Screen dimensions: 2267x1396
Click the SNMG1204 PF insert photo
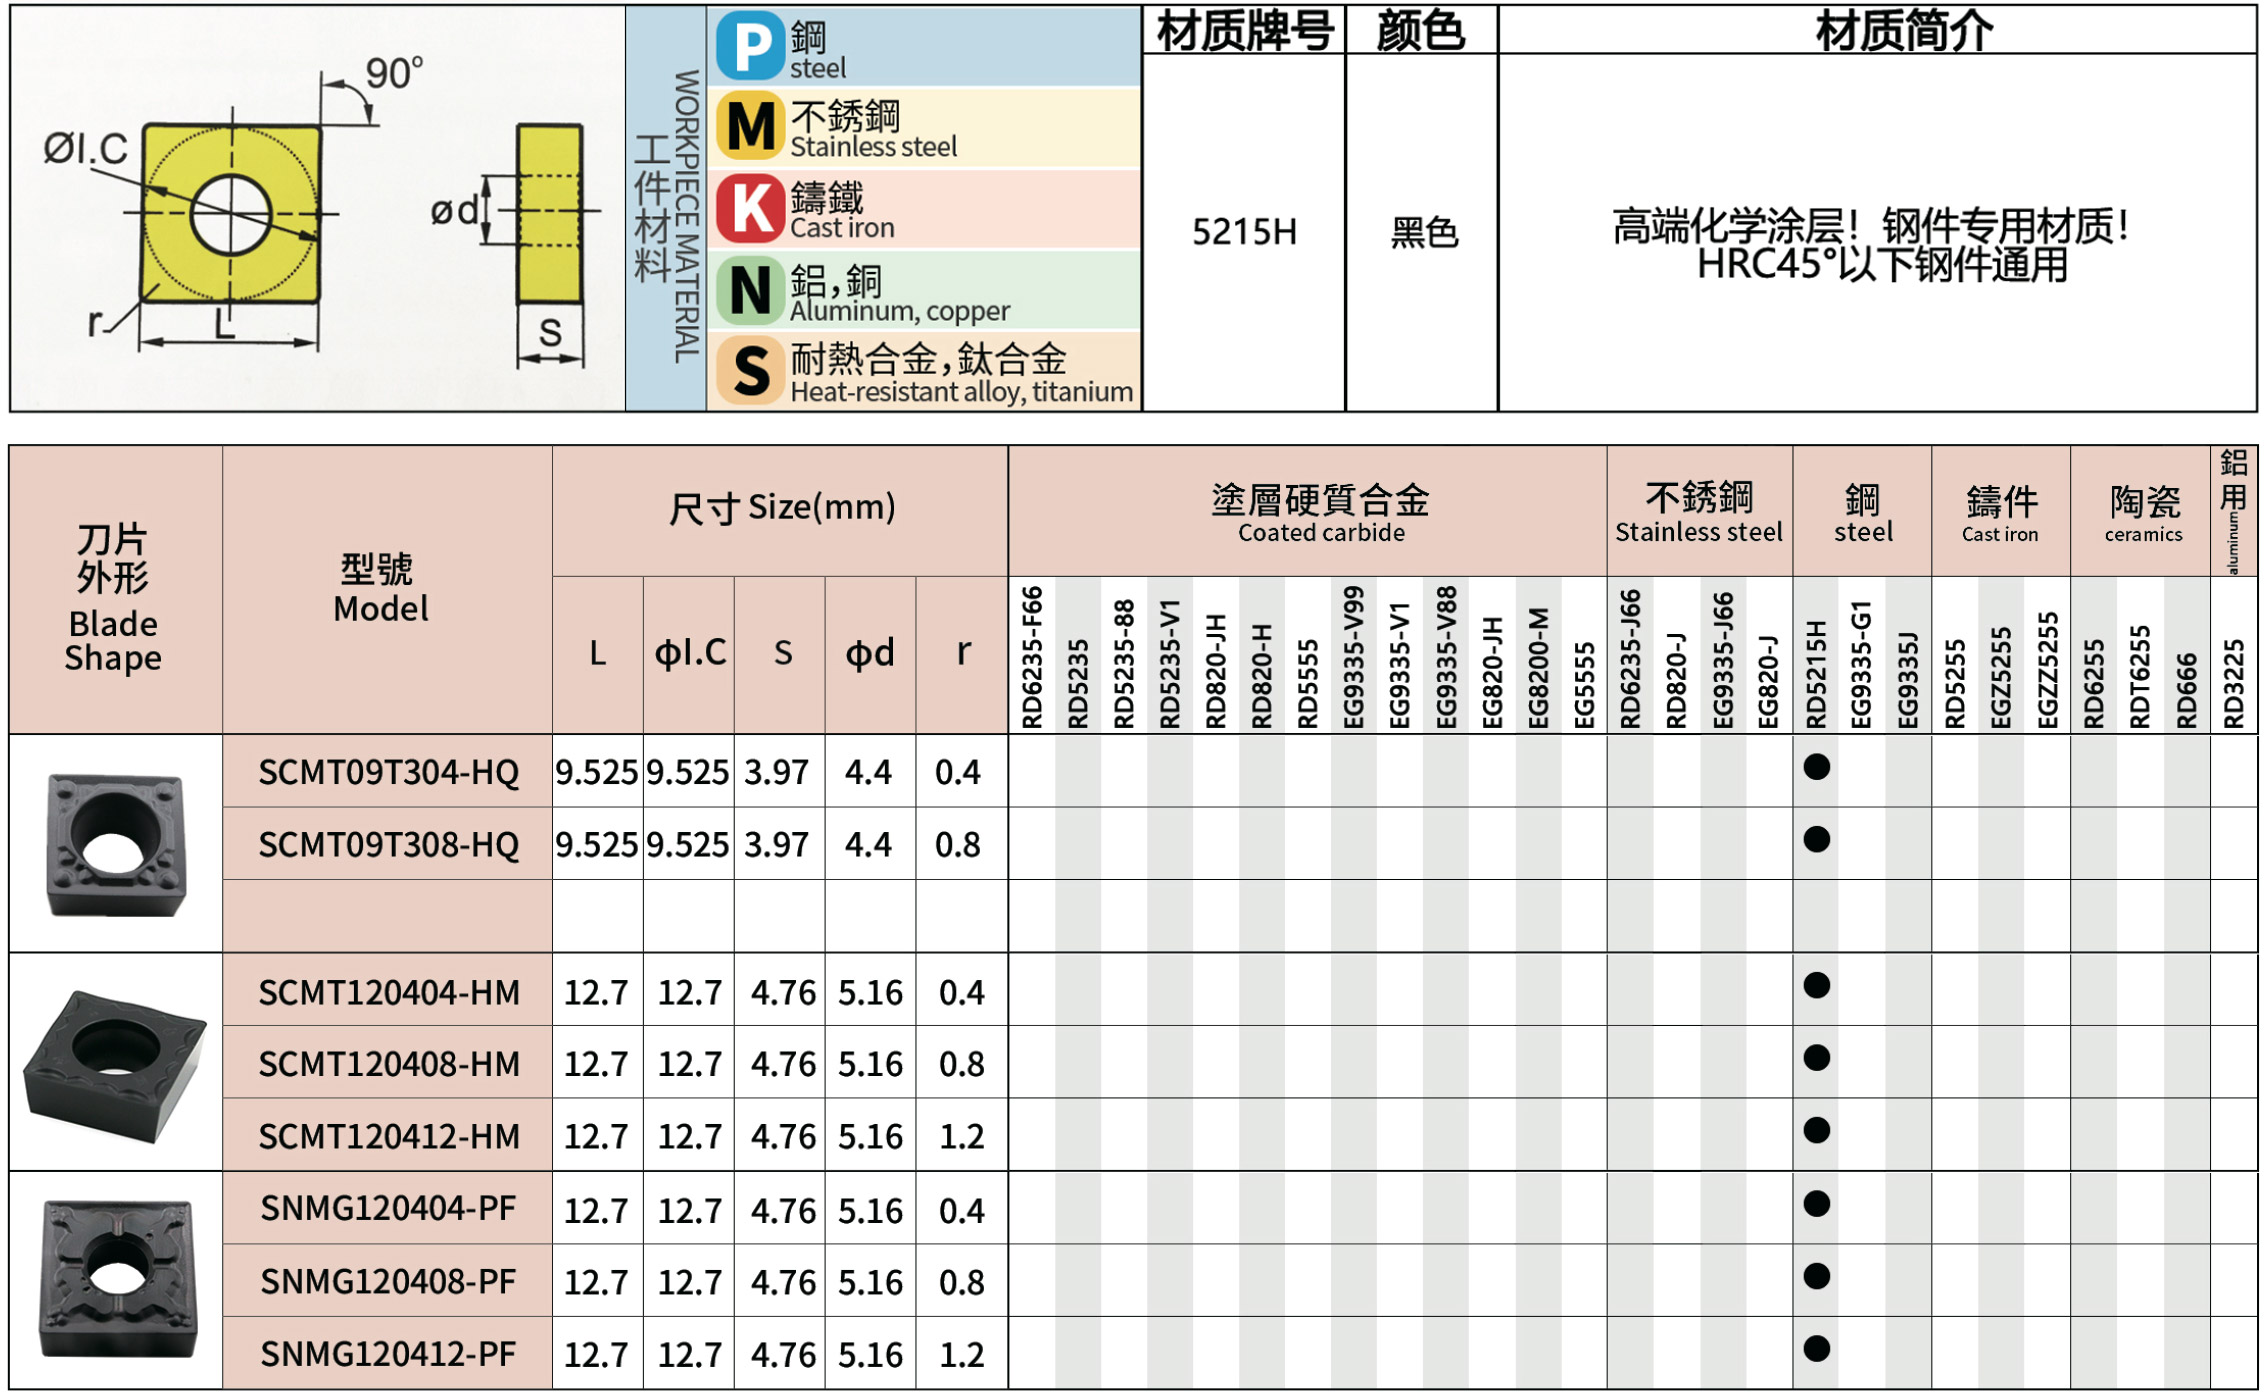point(117,1279)
